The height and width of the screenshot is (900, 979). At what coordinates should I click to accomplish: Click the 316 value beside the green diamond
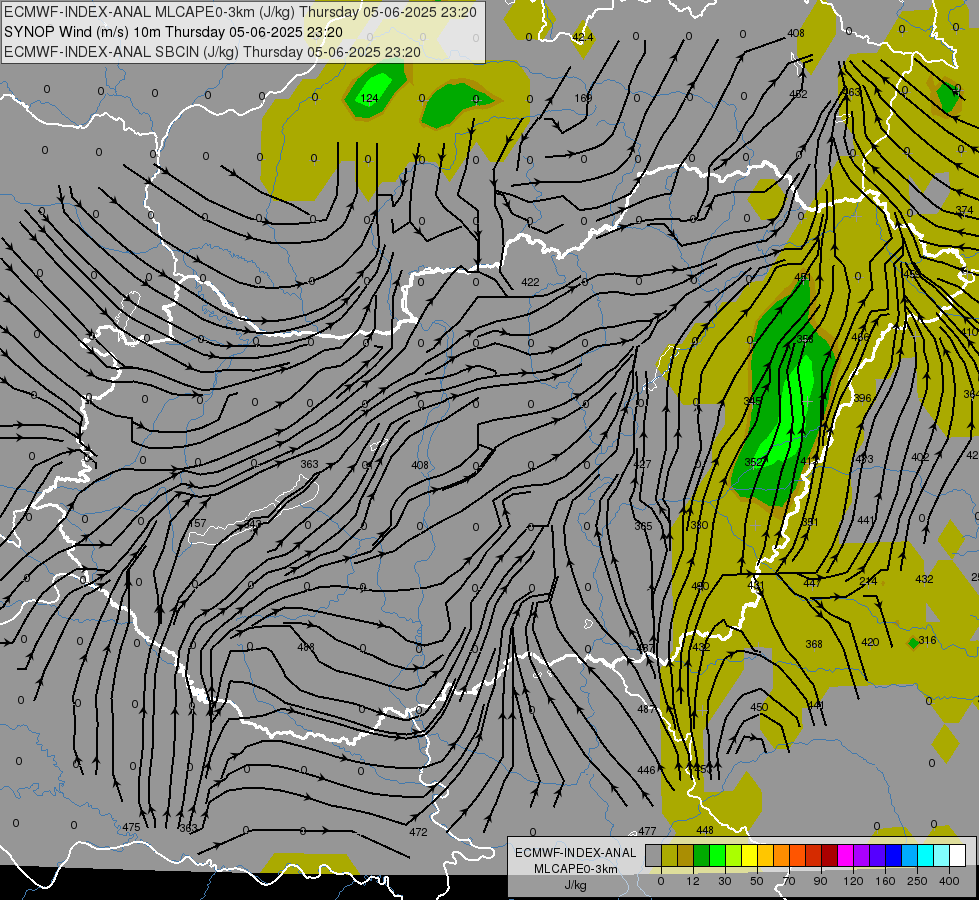point(928,640)
